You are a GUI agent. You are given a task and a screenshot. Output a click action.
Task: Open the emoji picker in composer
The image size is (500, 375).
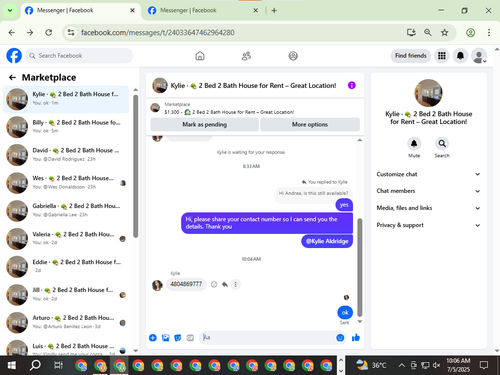click(340, 338)
